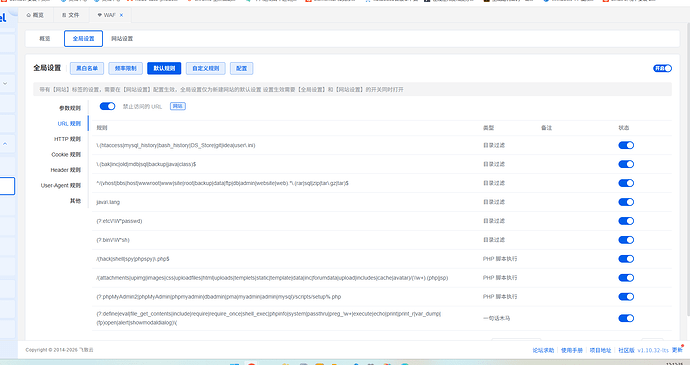This screenshot has width=690, height=365.
Task: Switch to the 网站设置 sub-tab
Action: pos(122,39)
